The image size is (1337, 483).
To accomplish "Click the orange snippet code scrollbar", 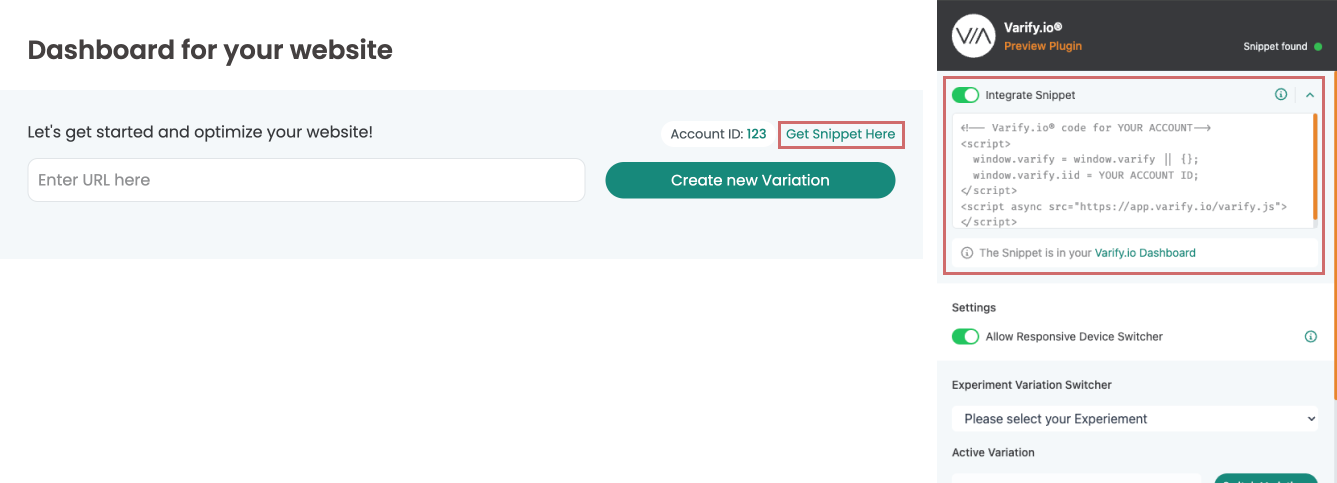I will coord(1315,158).
